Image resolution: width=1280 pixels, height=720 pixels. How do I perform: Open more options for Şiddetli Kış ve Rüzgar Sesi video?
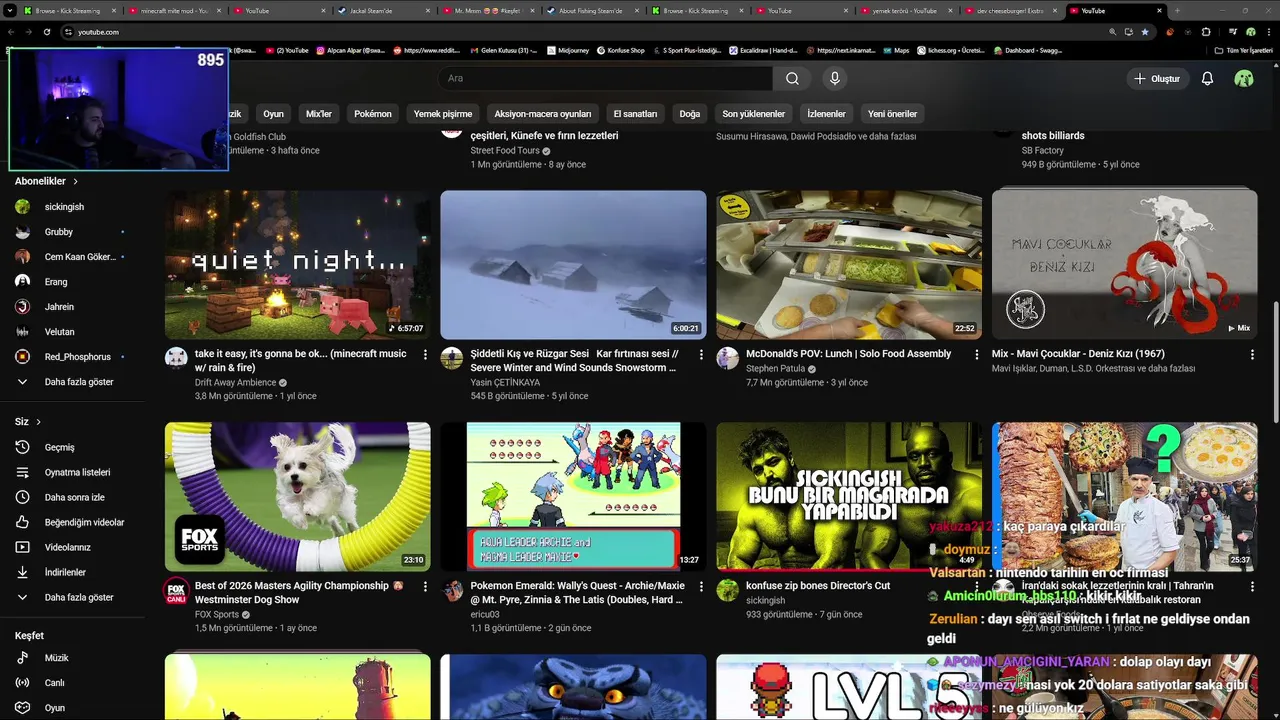[701, 354]
